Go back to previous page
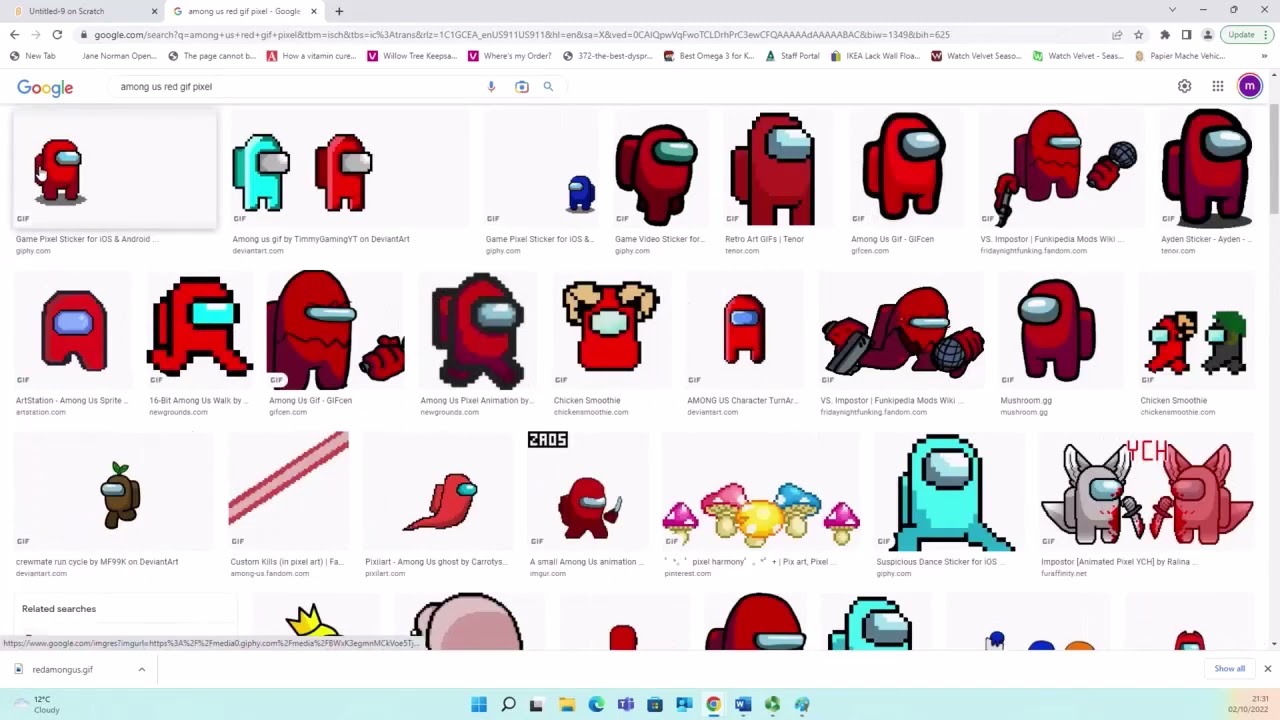1280x720 pixels. (x=14, y=35)
